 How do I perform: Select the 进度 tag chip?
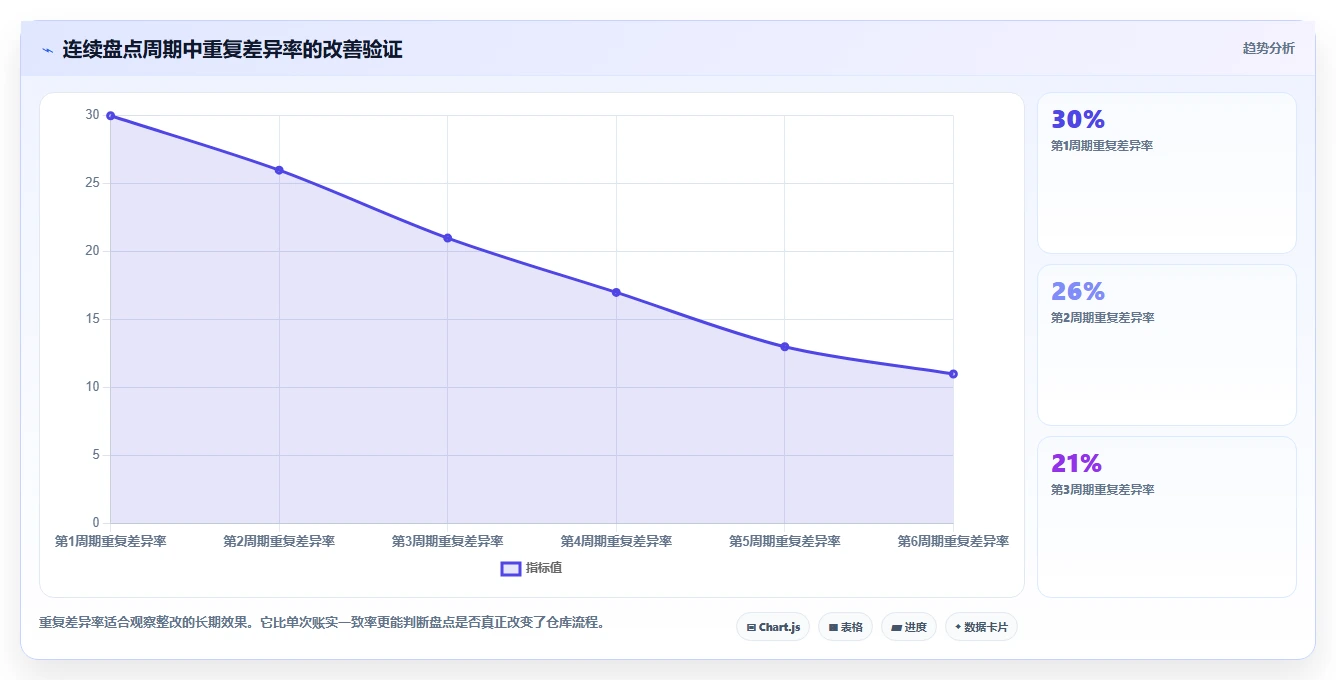click(x=909, y=627)
